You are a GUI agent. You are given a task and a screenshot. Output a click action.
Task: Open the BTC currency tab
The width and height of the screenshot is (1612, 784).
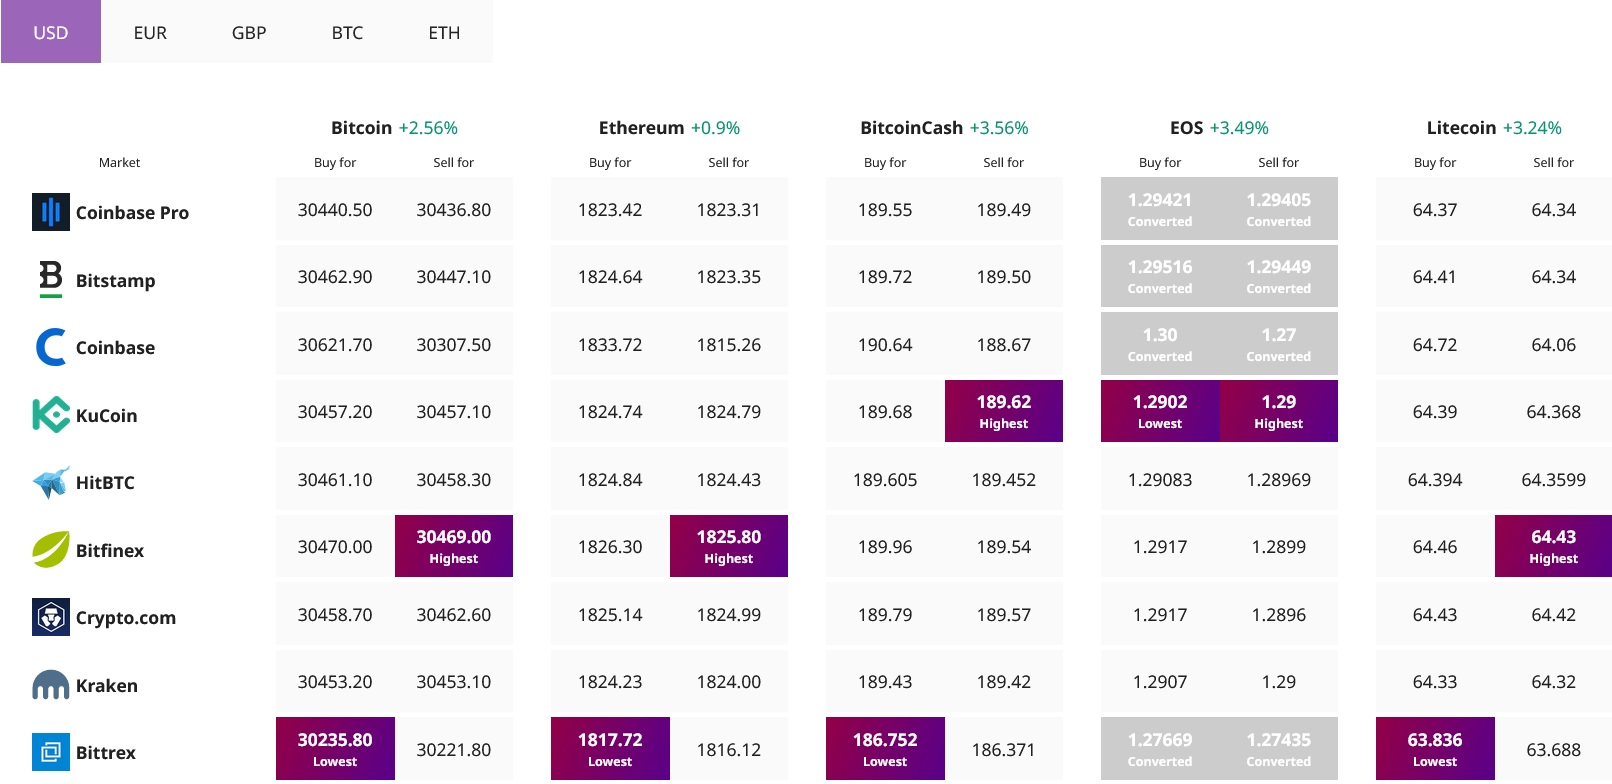tap(347, 32)
